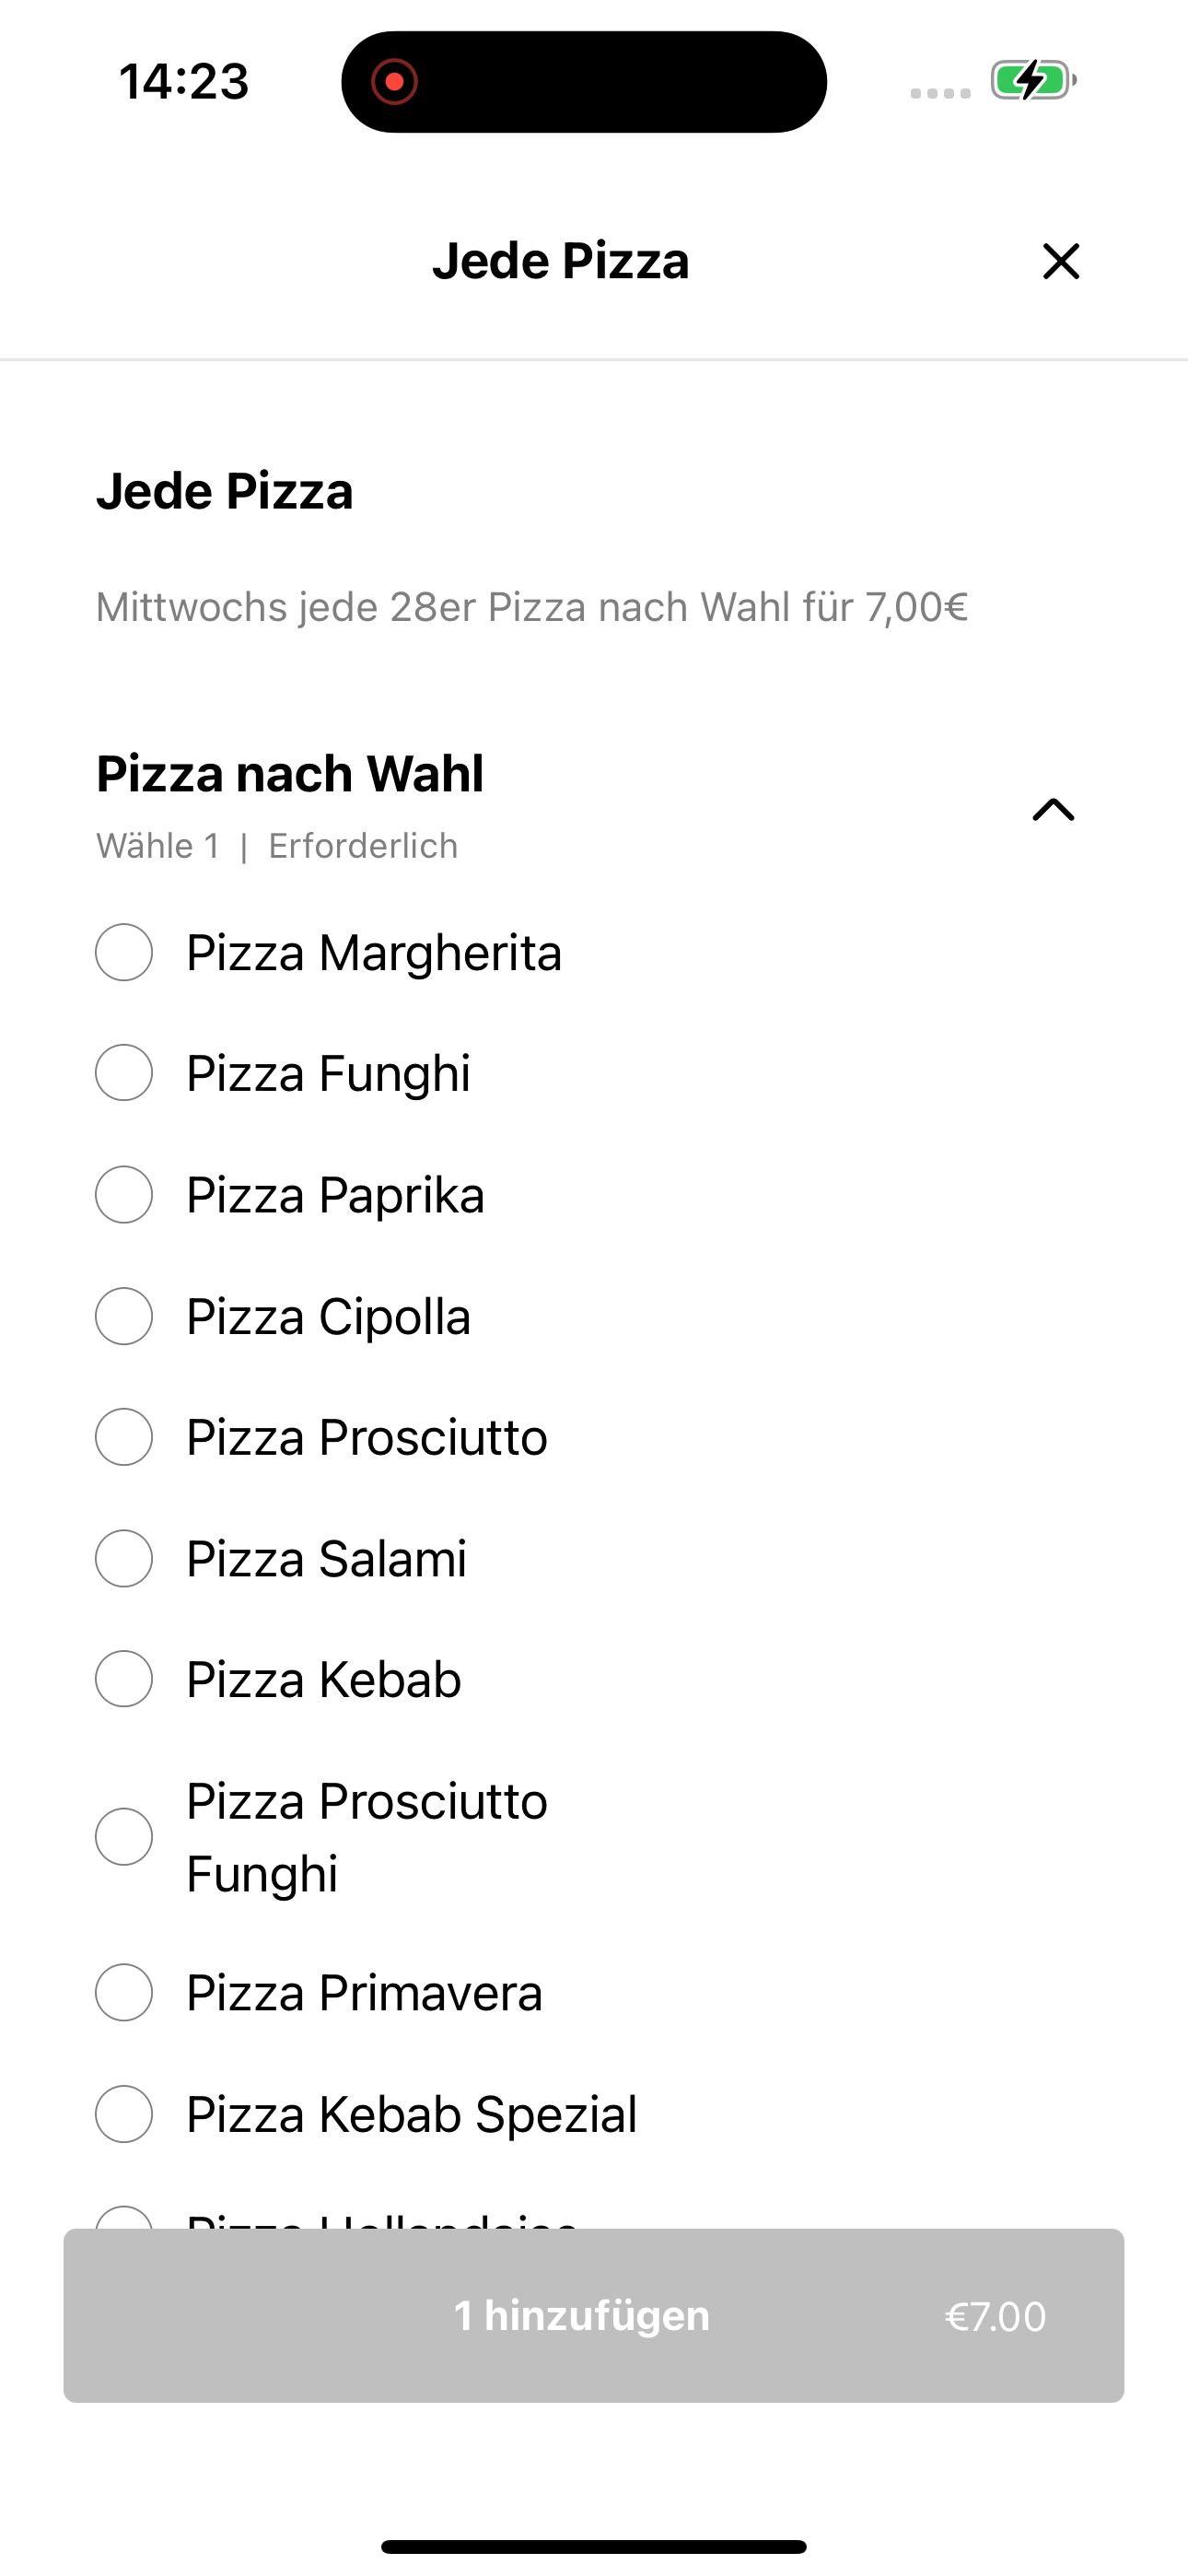Close the Jede Pizza dialog
Image resolution: width=1188 pixels, height=2576 pixels.
1061,261
